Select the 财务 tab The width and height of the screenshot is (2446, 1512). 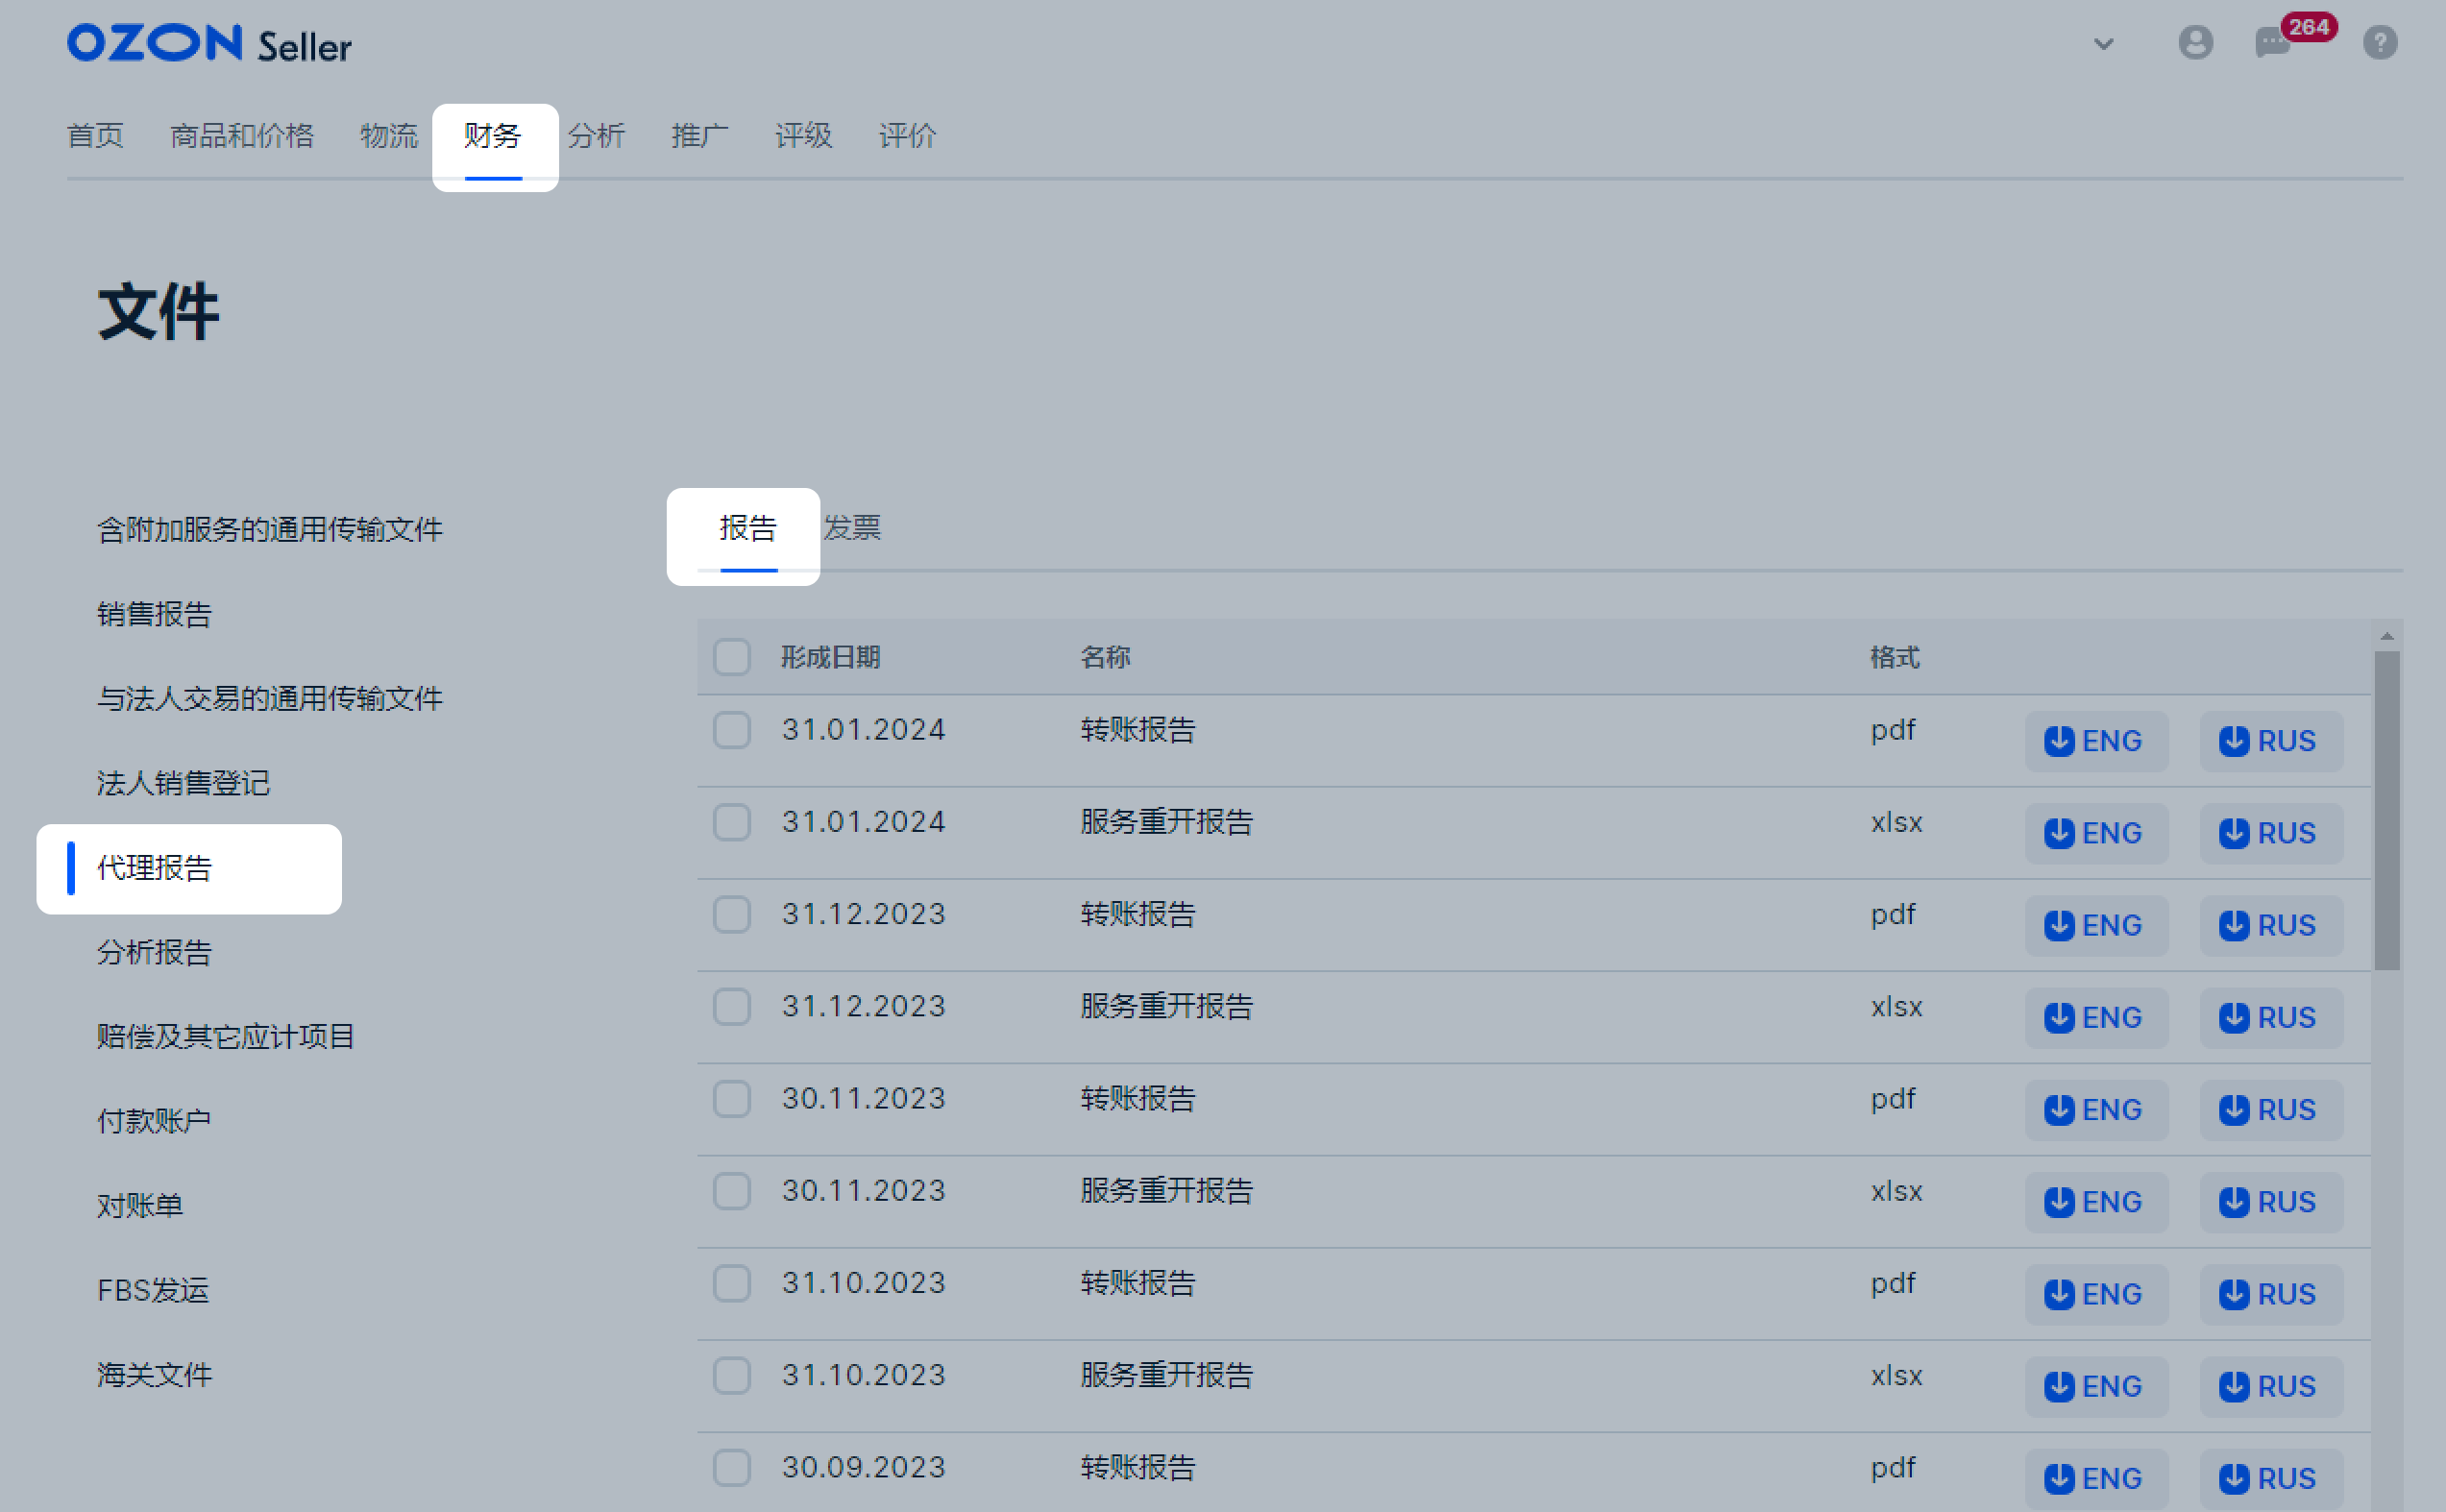tap(493, 135)
